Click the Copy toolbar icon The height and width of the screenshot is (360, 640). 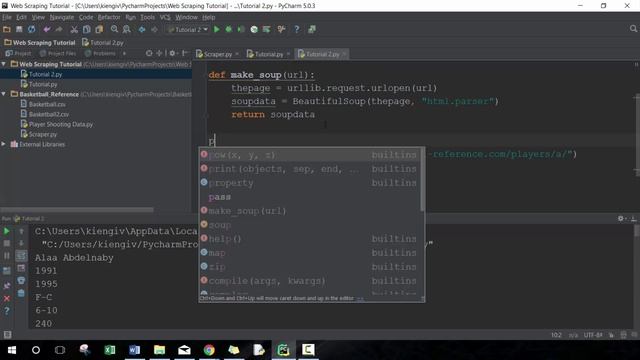coord(87,29)
